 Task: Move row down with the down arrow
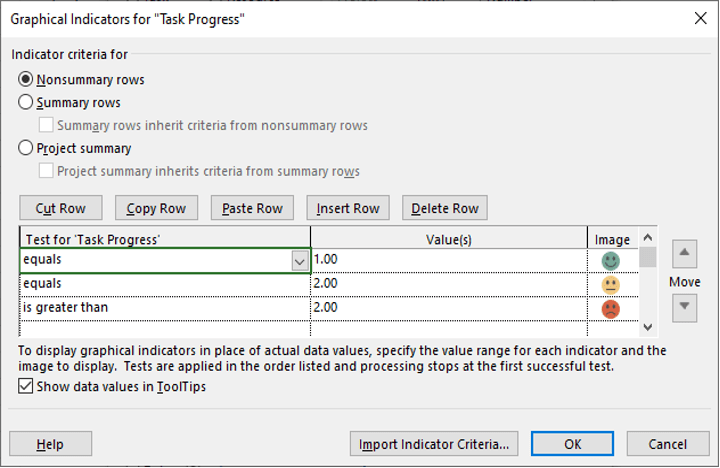click(684, 308)
